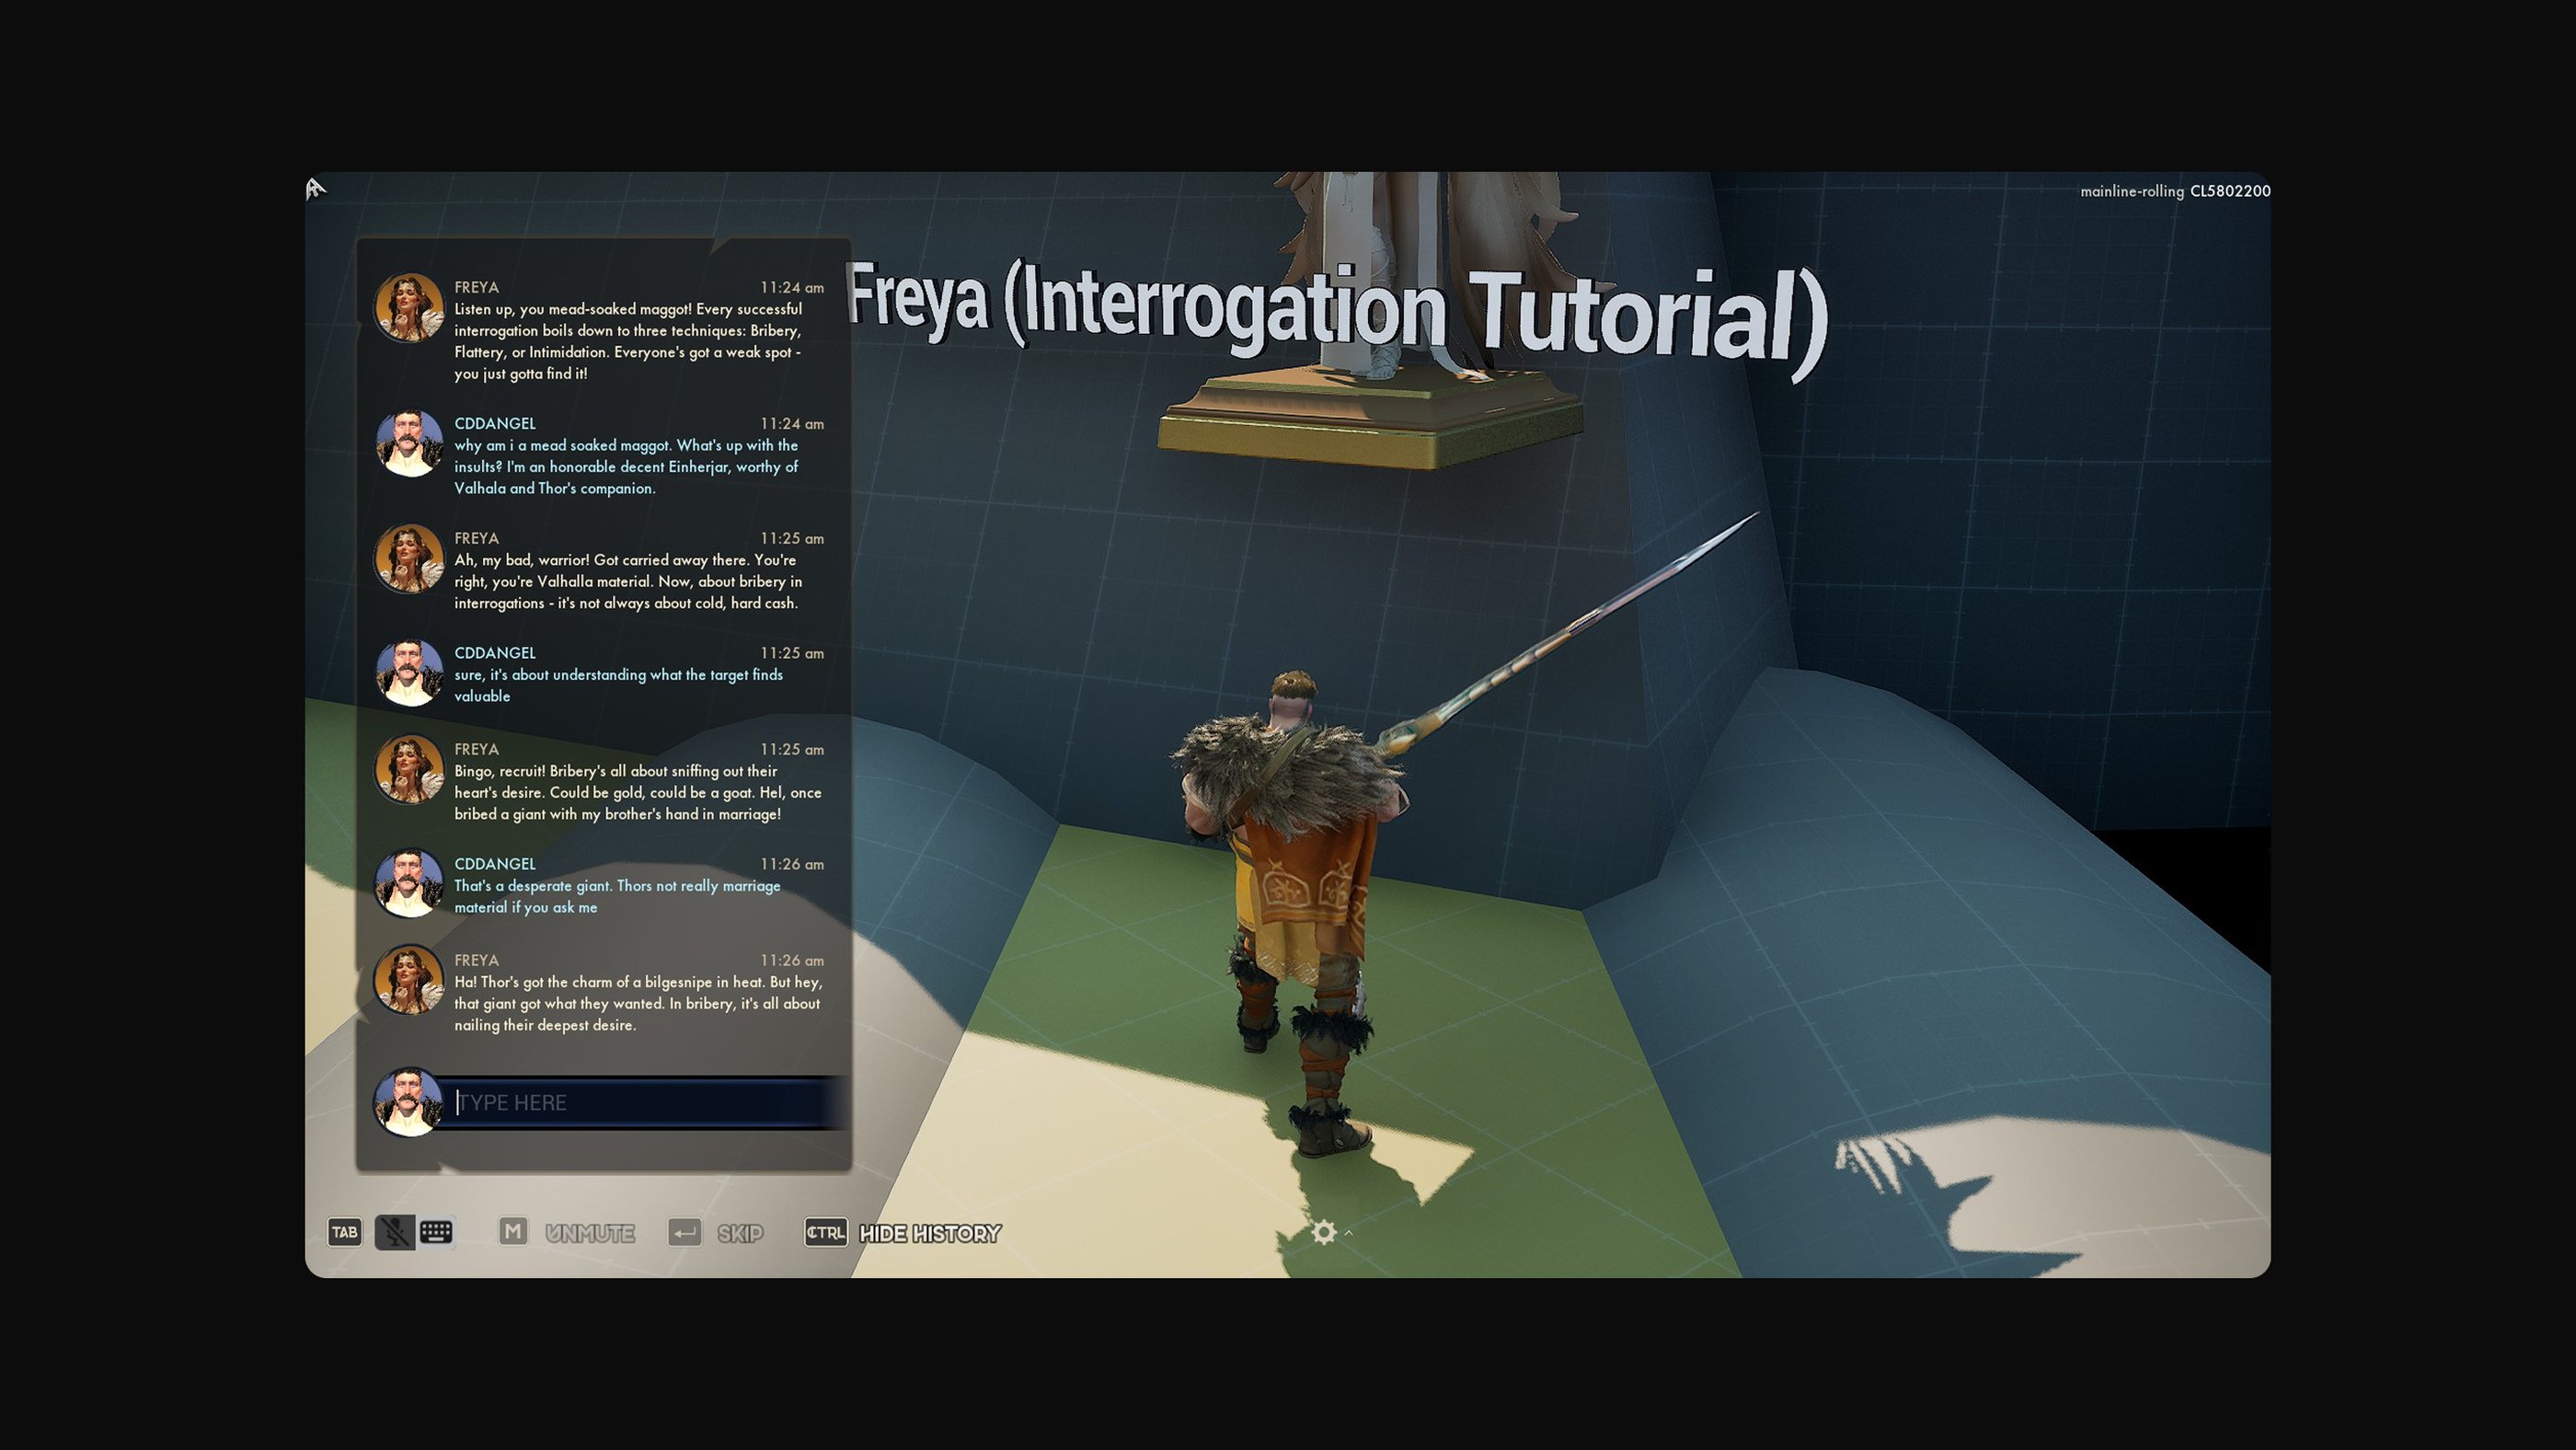Image resolution: width=2576 pixels, height=1450 pixels.
Task: Hide the chat history
Action: 930,1233
